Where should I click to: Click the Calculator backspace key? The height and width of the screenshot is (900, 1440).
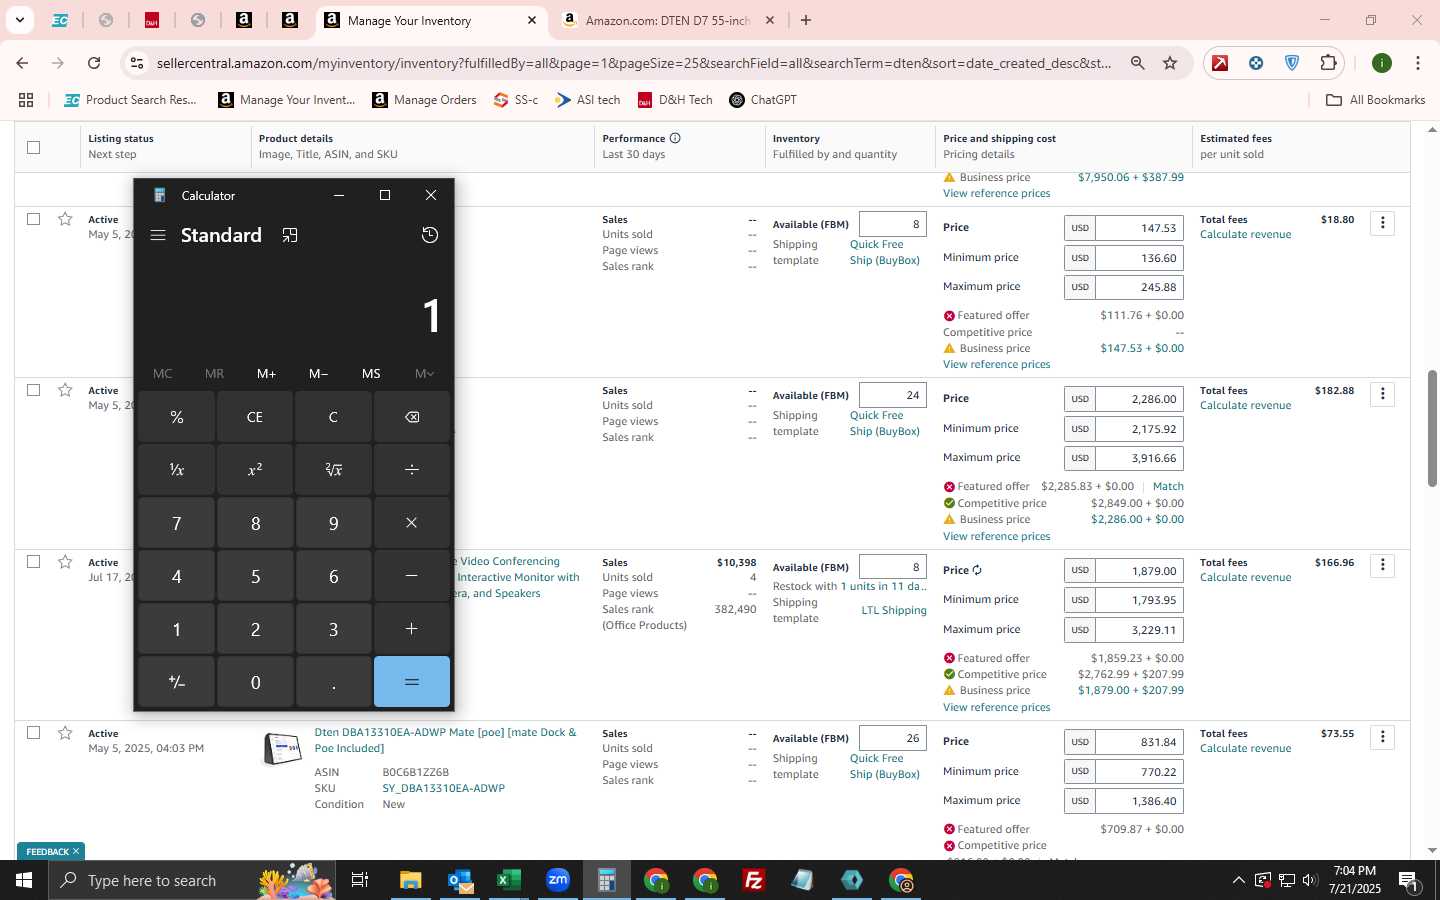412,417
